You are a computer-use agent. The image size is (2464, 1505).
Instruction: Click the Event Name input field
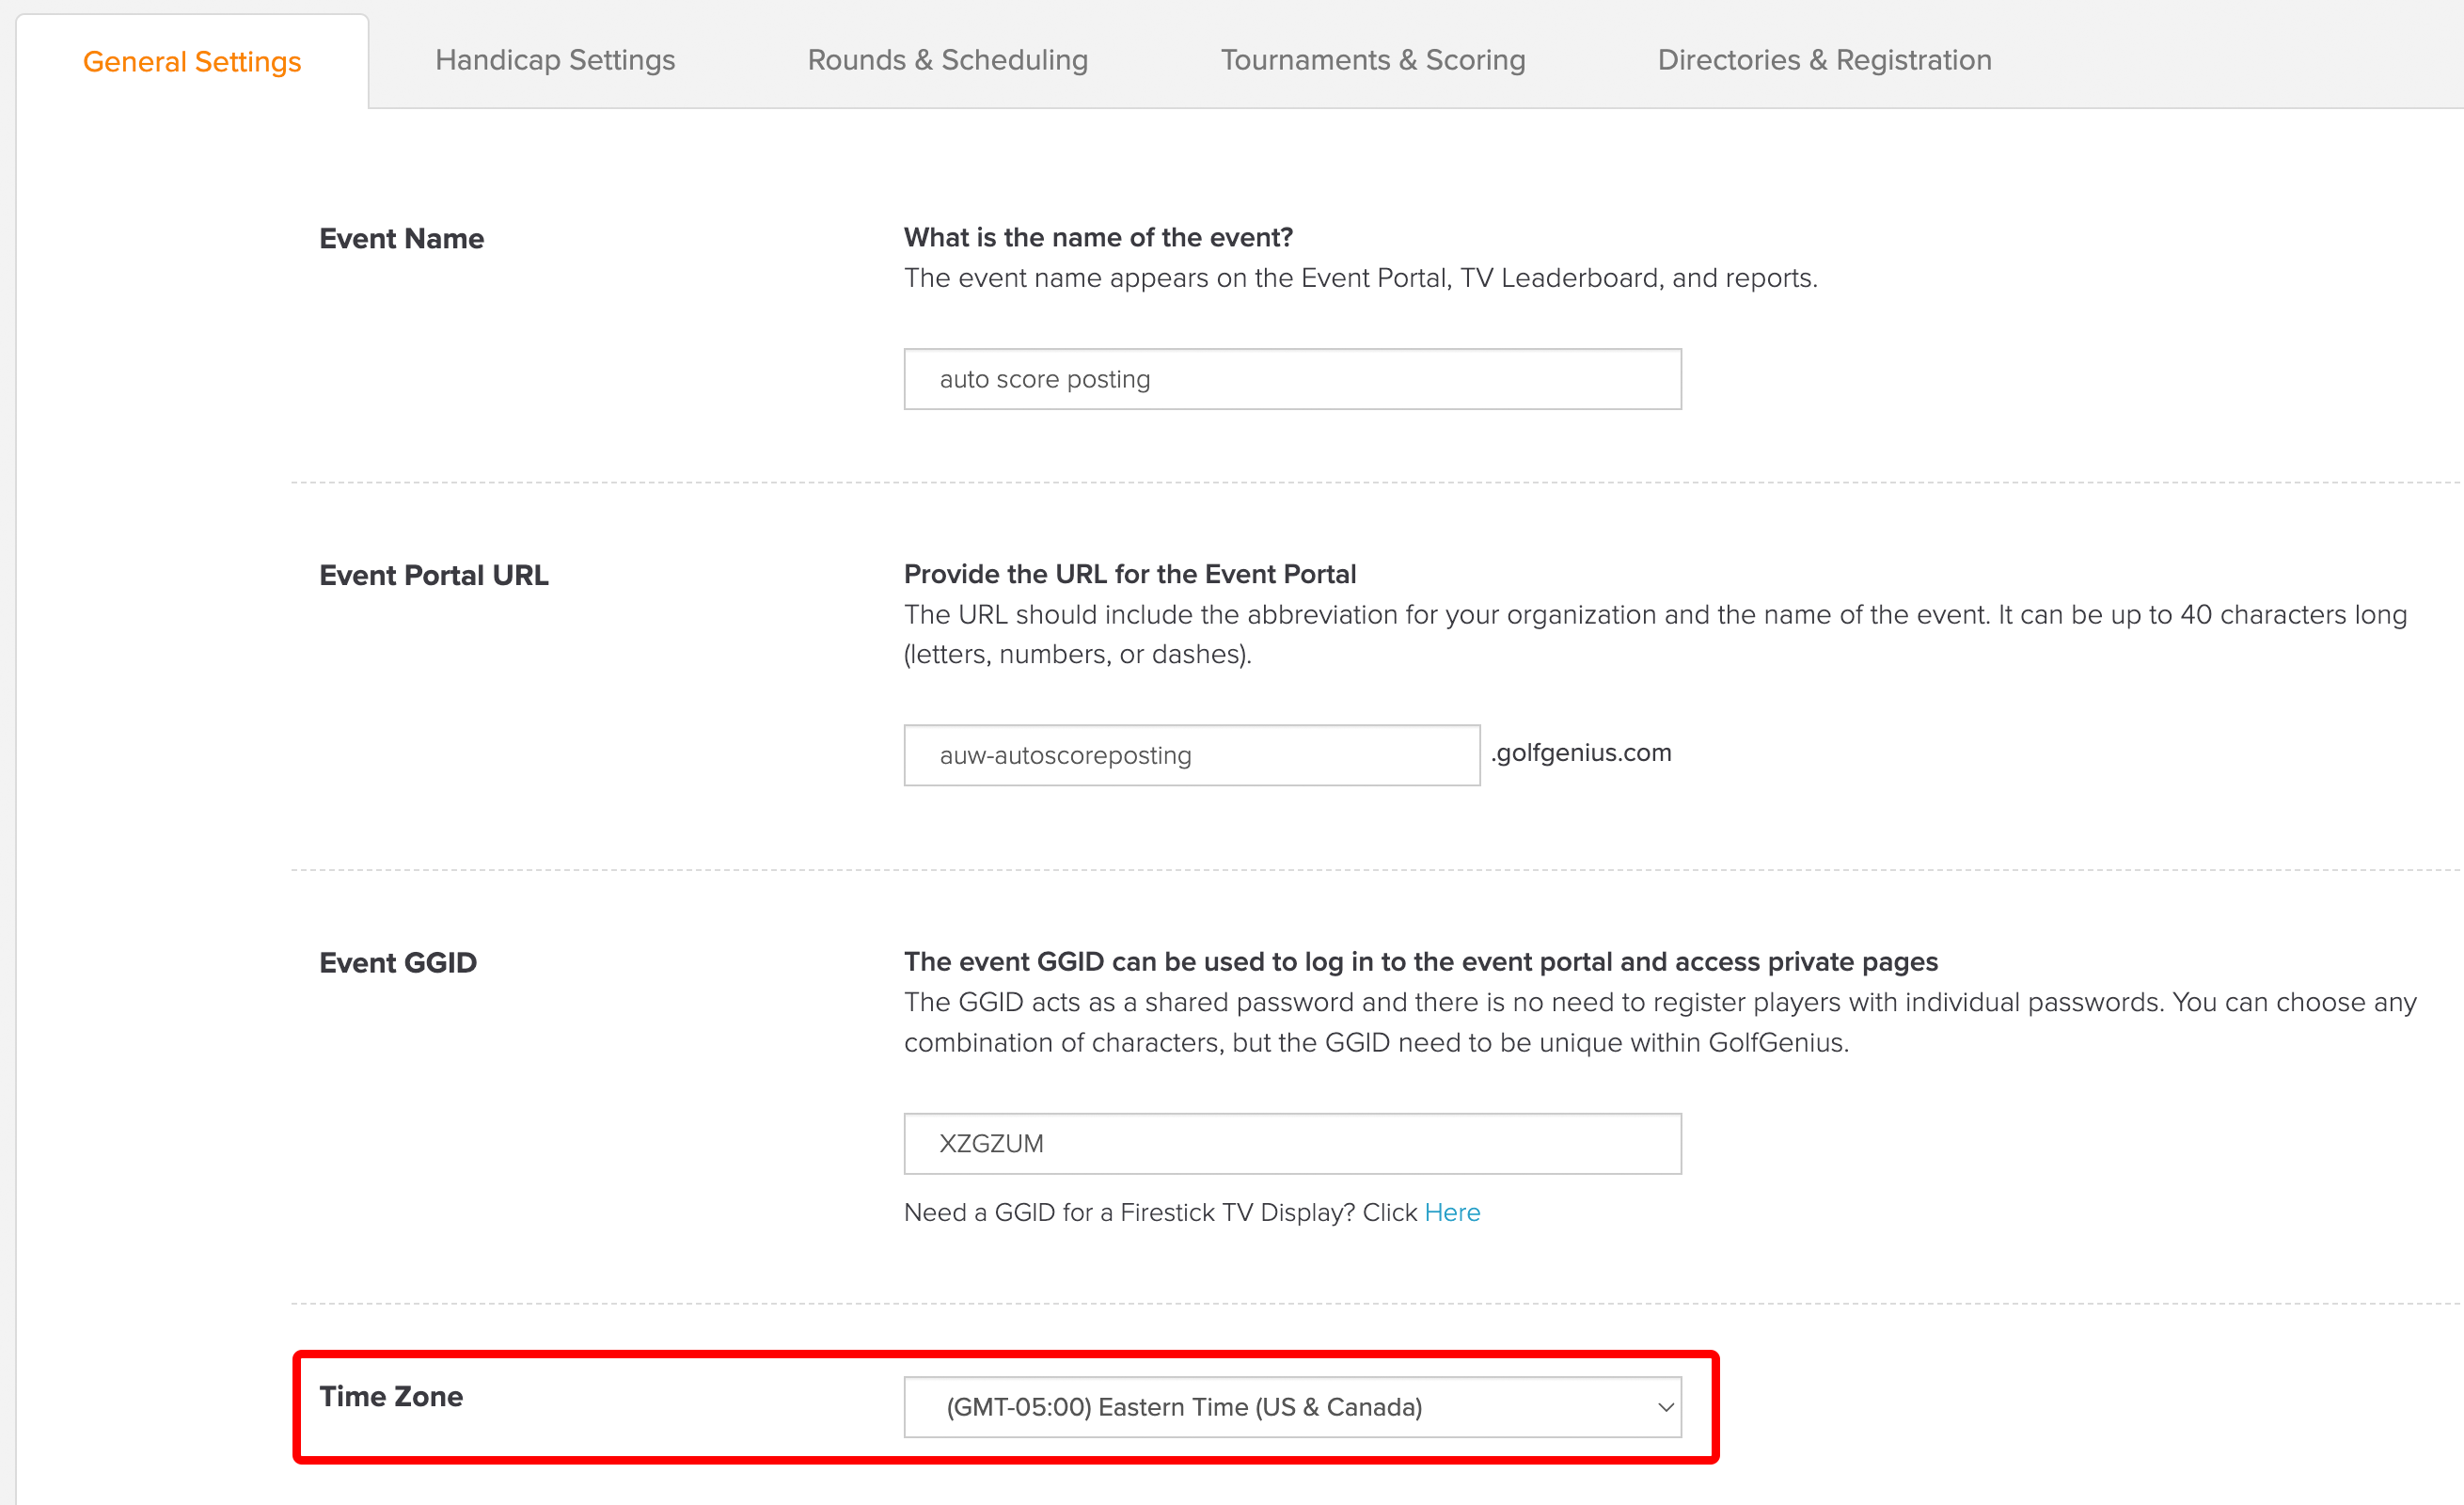(x=1292, y=379)
